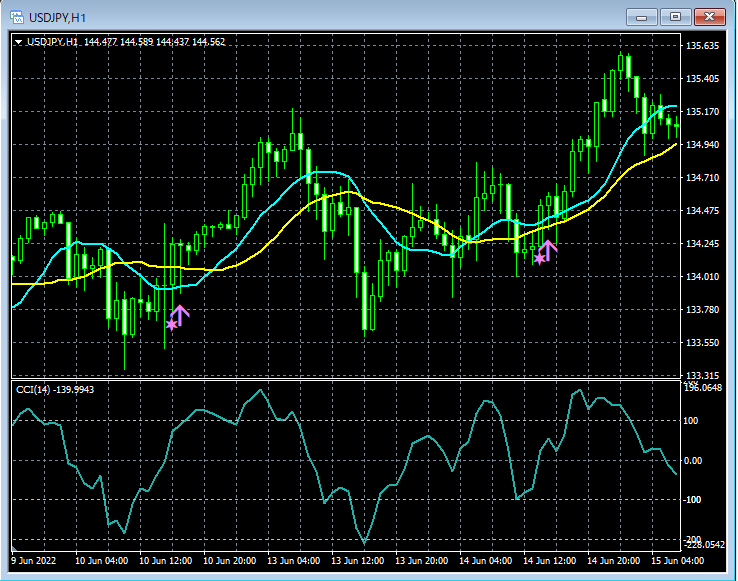Click the 13 Jun 20:00 time label

422,561
